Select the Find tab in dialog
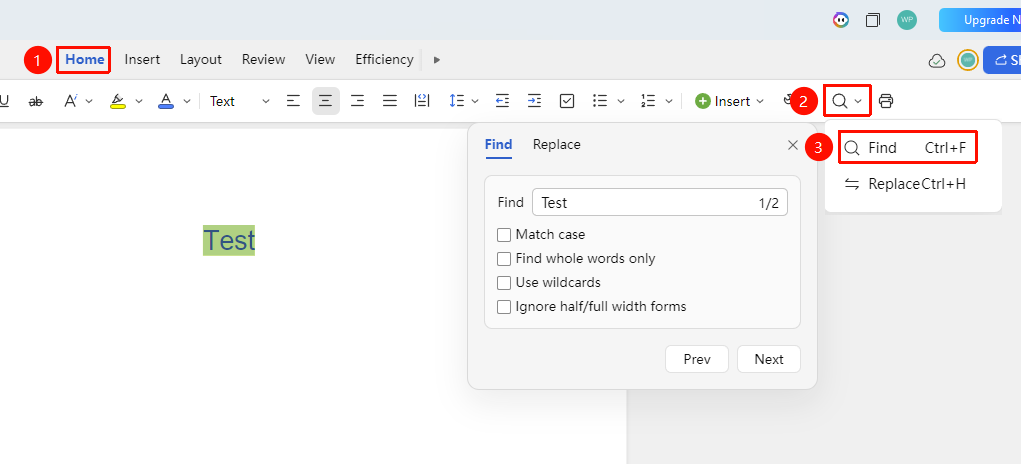 [x=498, y=144]
